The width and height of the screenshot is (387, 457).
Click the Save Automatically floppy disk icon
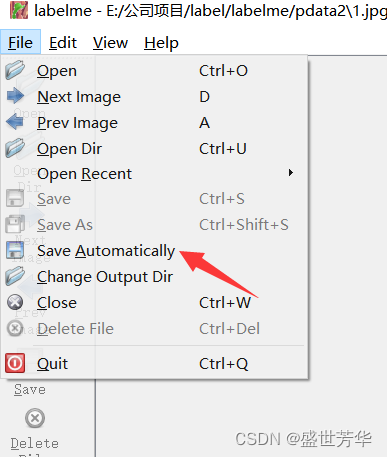(15, 251)
